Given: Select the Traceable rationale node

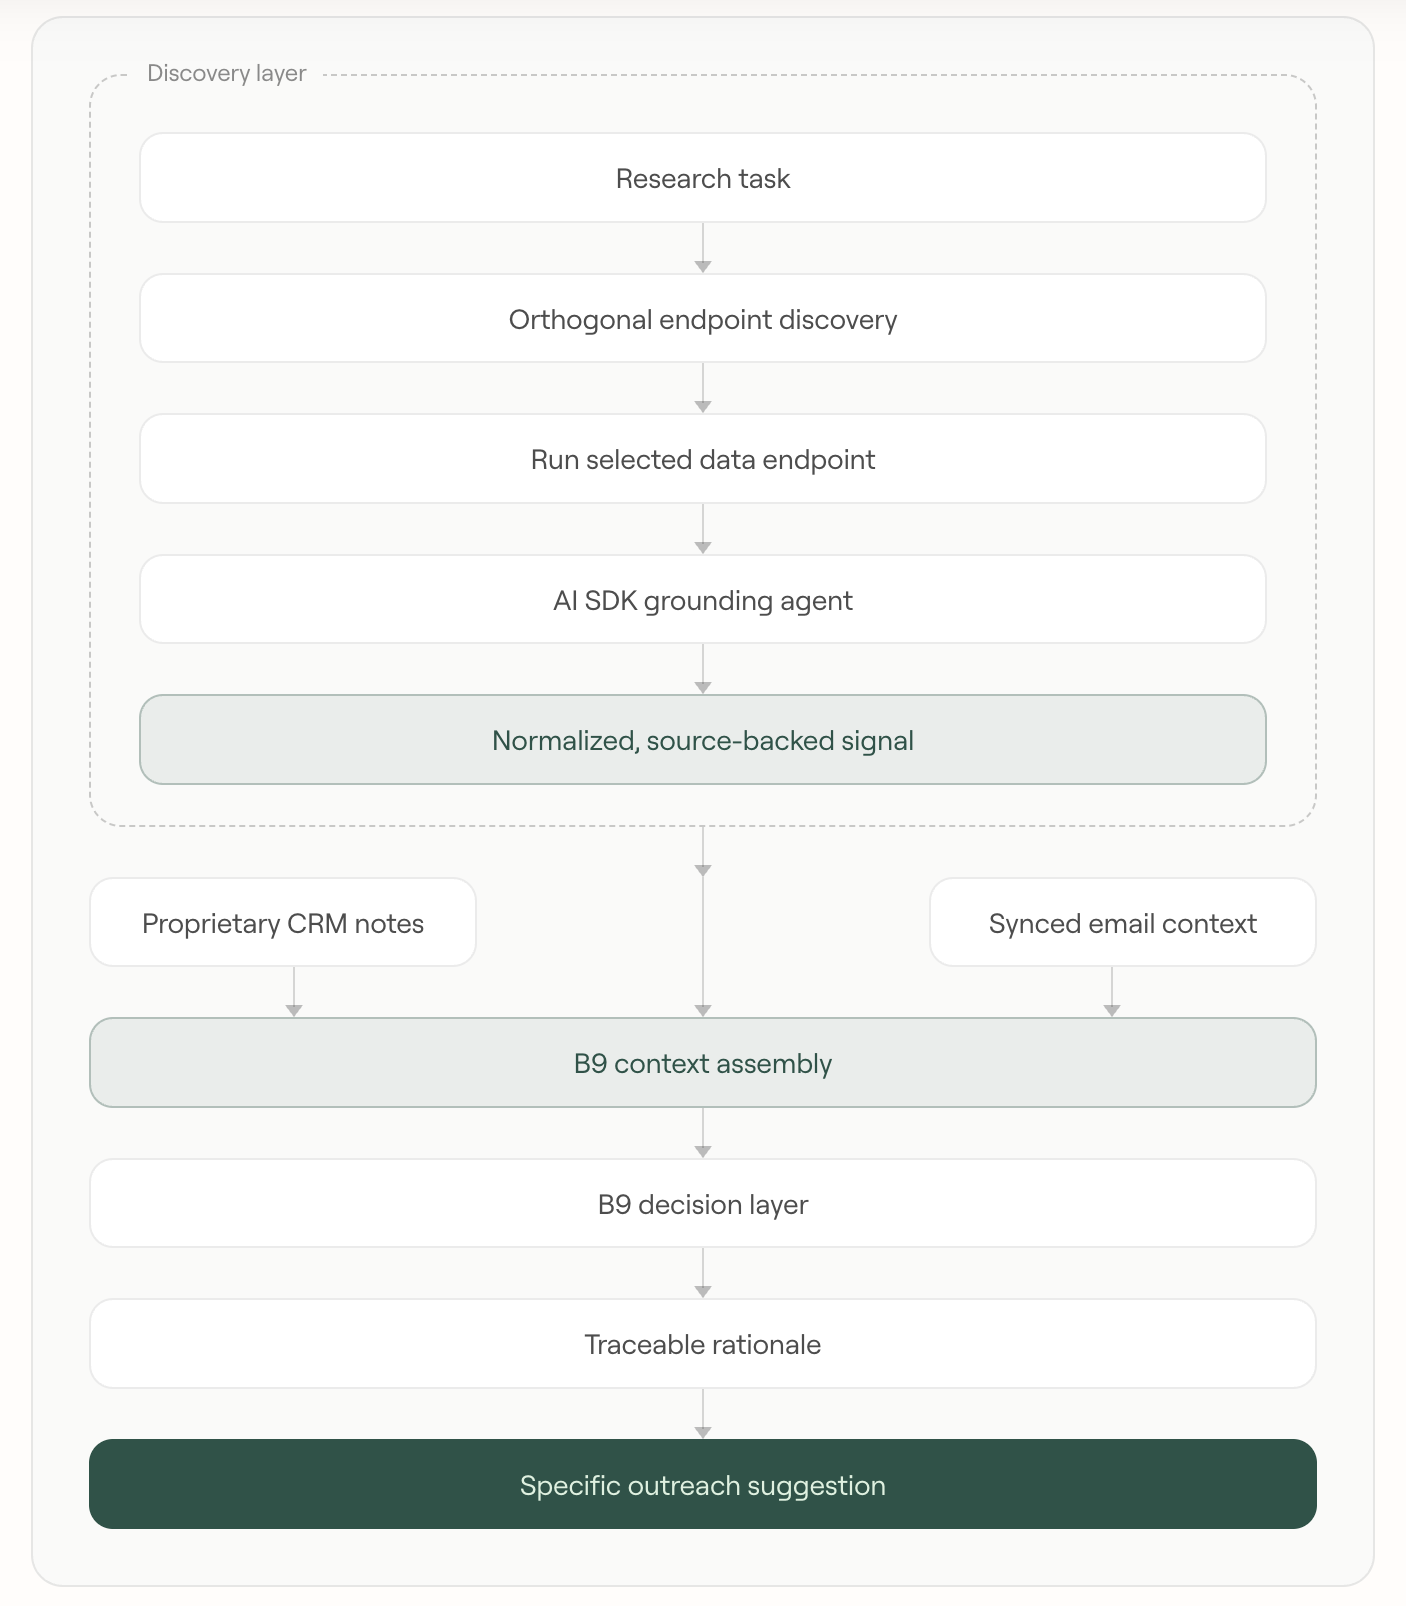Looking at the screenshot, I should 703,1344.
